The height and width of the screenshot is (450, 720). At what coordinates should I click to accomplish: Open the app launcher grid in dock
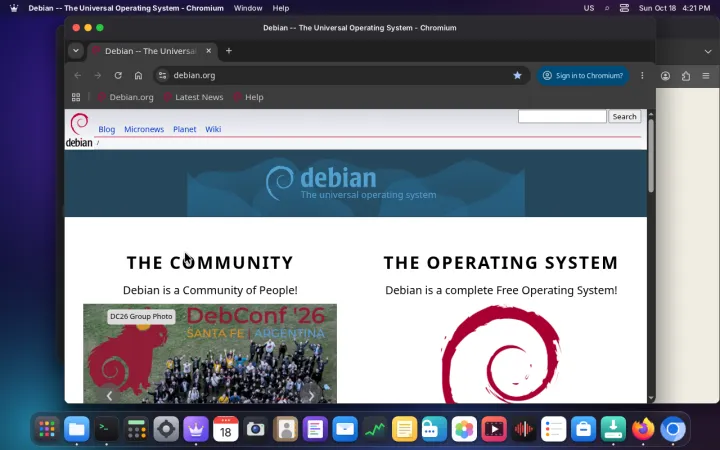point(47,429)
